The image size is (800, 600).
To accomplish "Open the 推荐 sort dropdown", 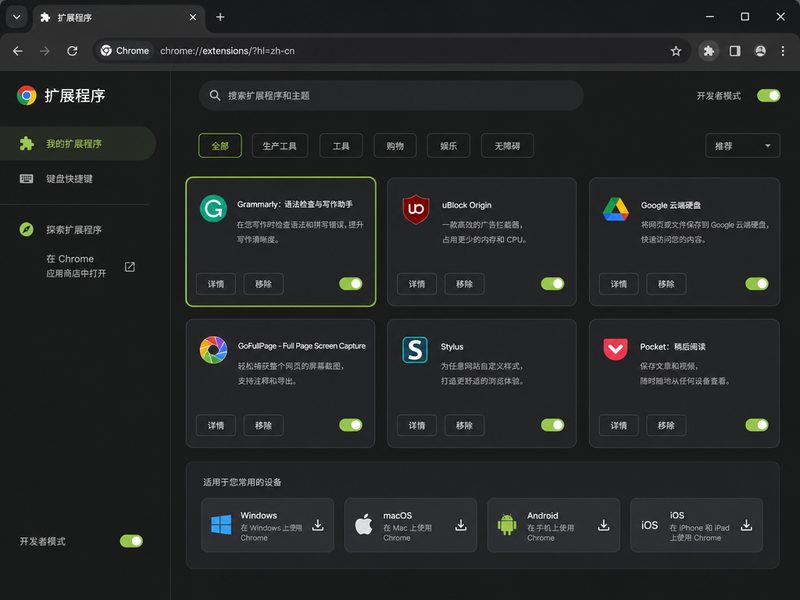I will [x=742, y=146].
